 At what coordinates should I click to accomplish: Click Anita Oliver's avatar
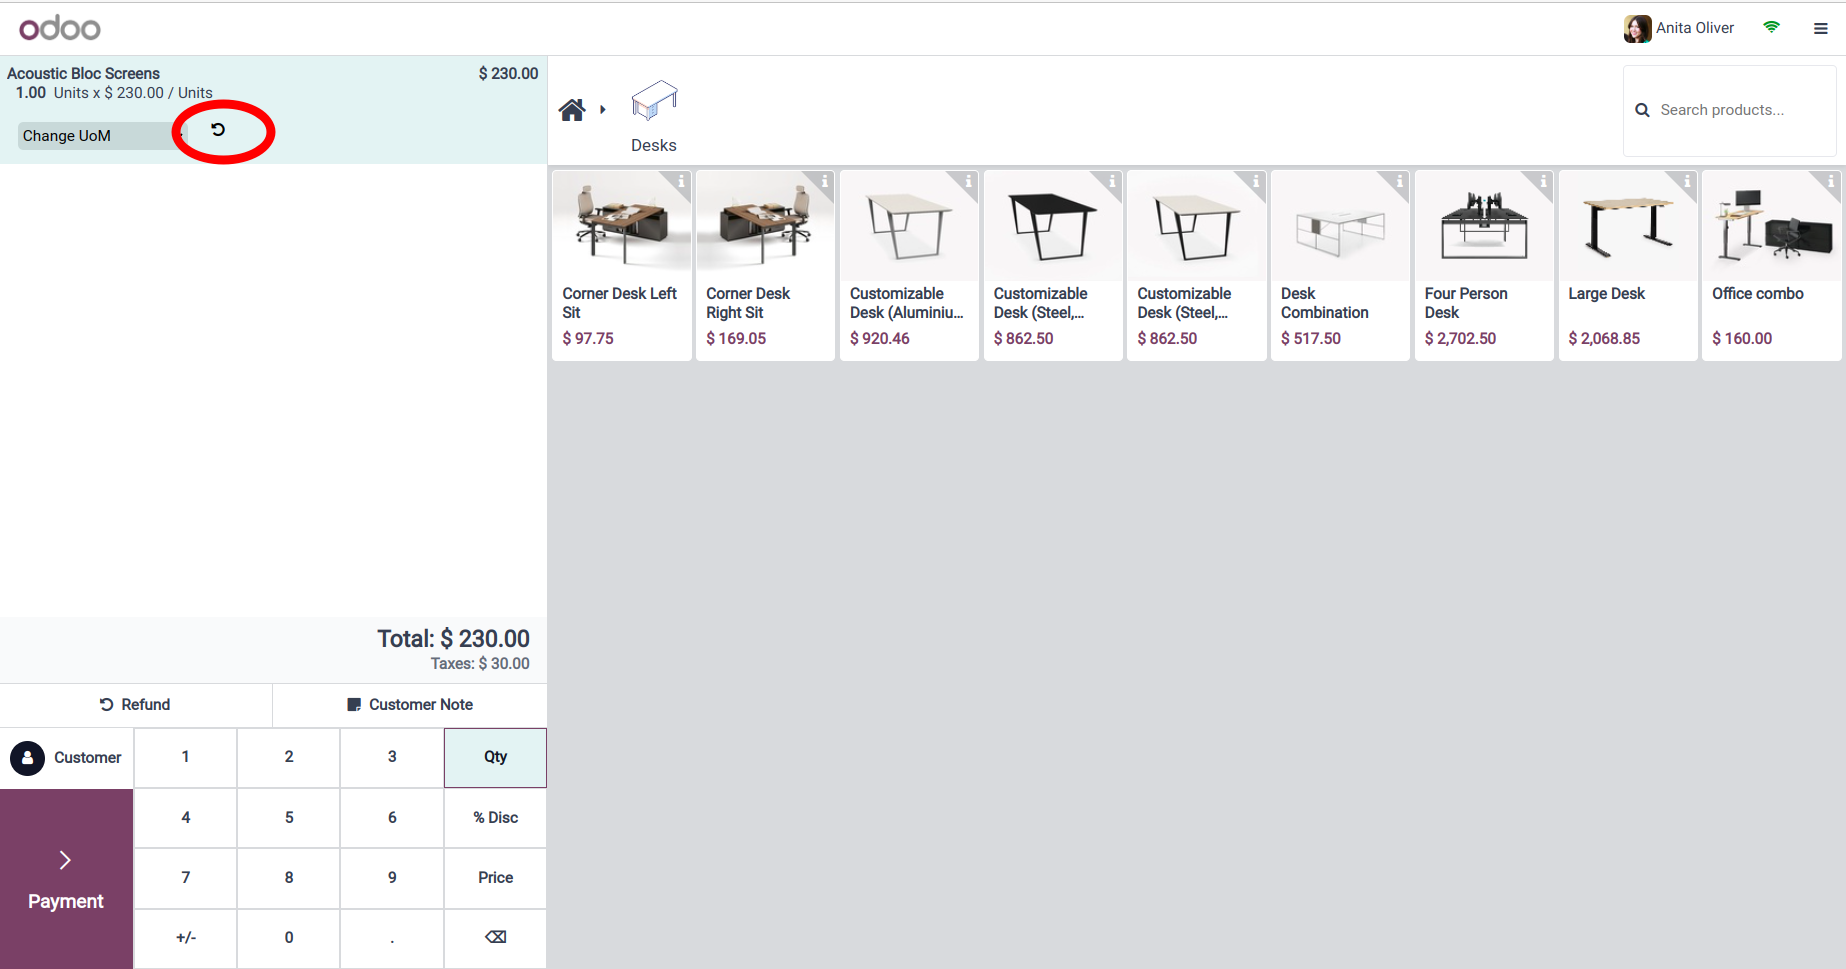point(1637,29)
